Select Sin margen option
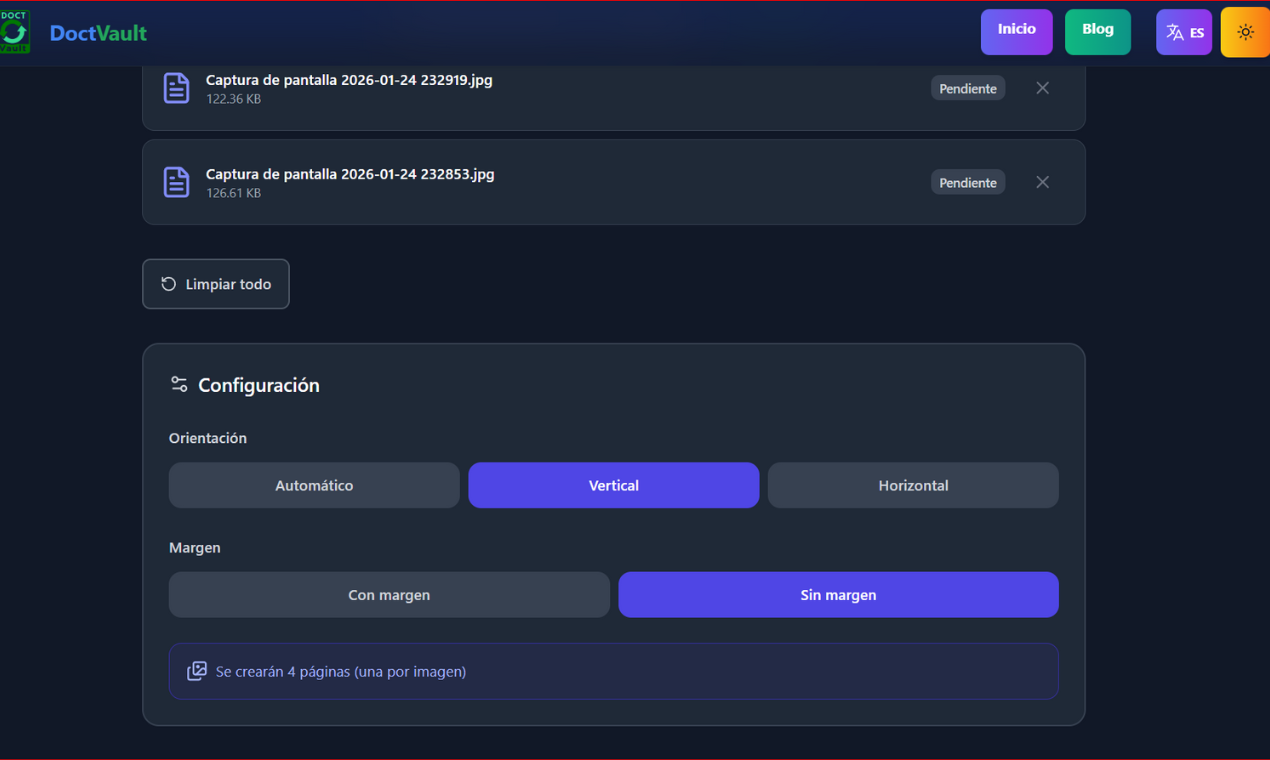1270x760 pixels. coord(838,594)
